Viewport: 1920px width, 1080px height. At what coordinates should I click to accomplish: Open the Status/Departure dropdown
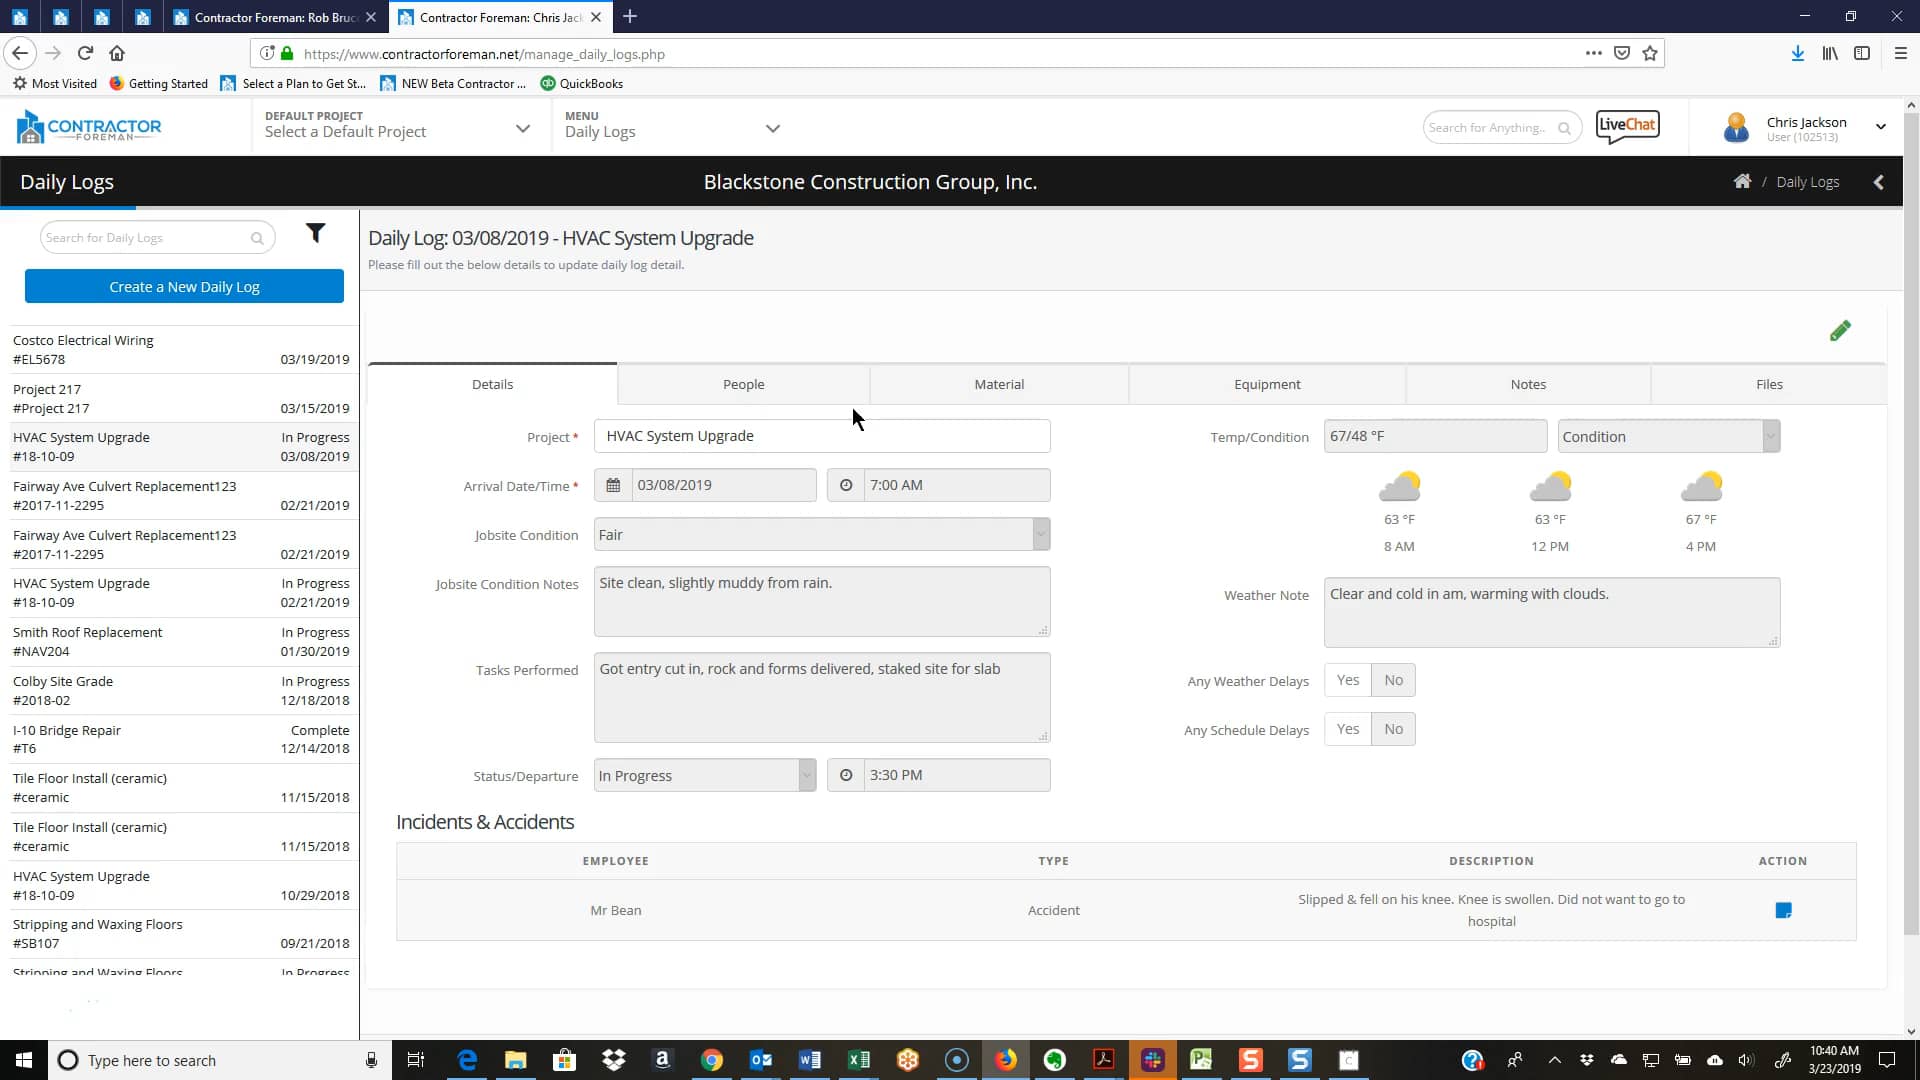pos(806,775)
